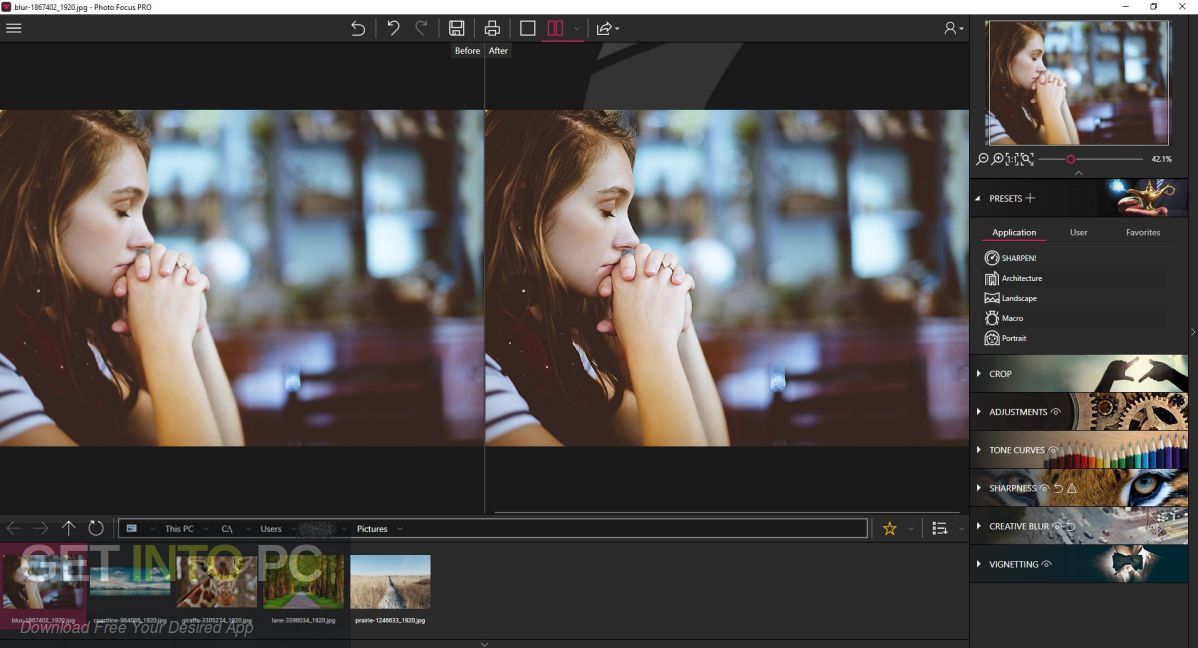Click the hamburger menu icon at top left
This screenshot has width=1198, height=648.
(x=14, y=28)
